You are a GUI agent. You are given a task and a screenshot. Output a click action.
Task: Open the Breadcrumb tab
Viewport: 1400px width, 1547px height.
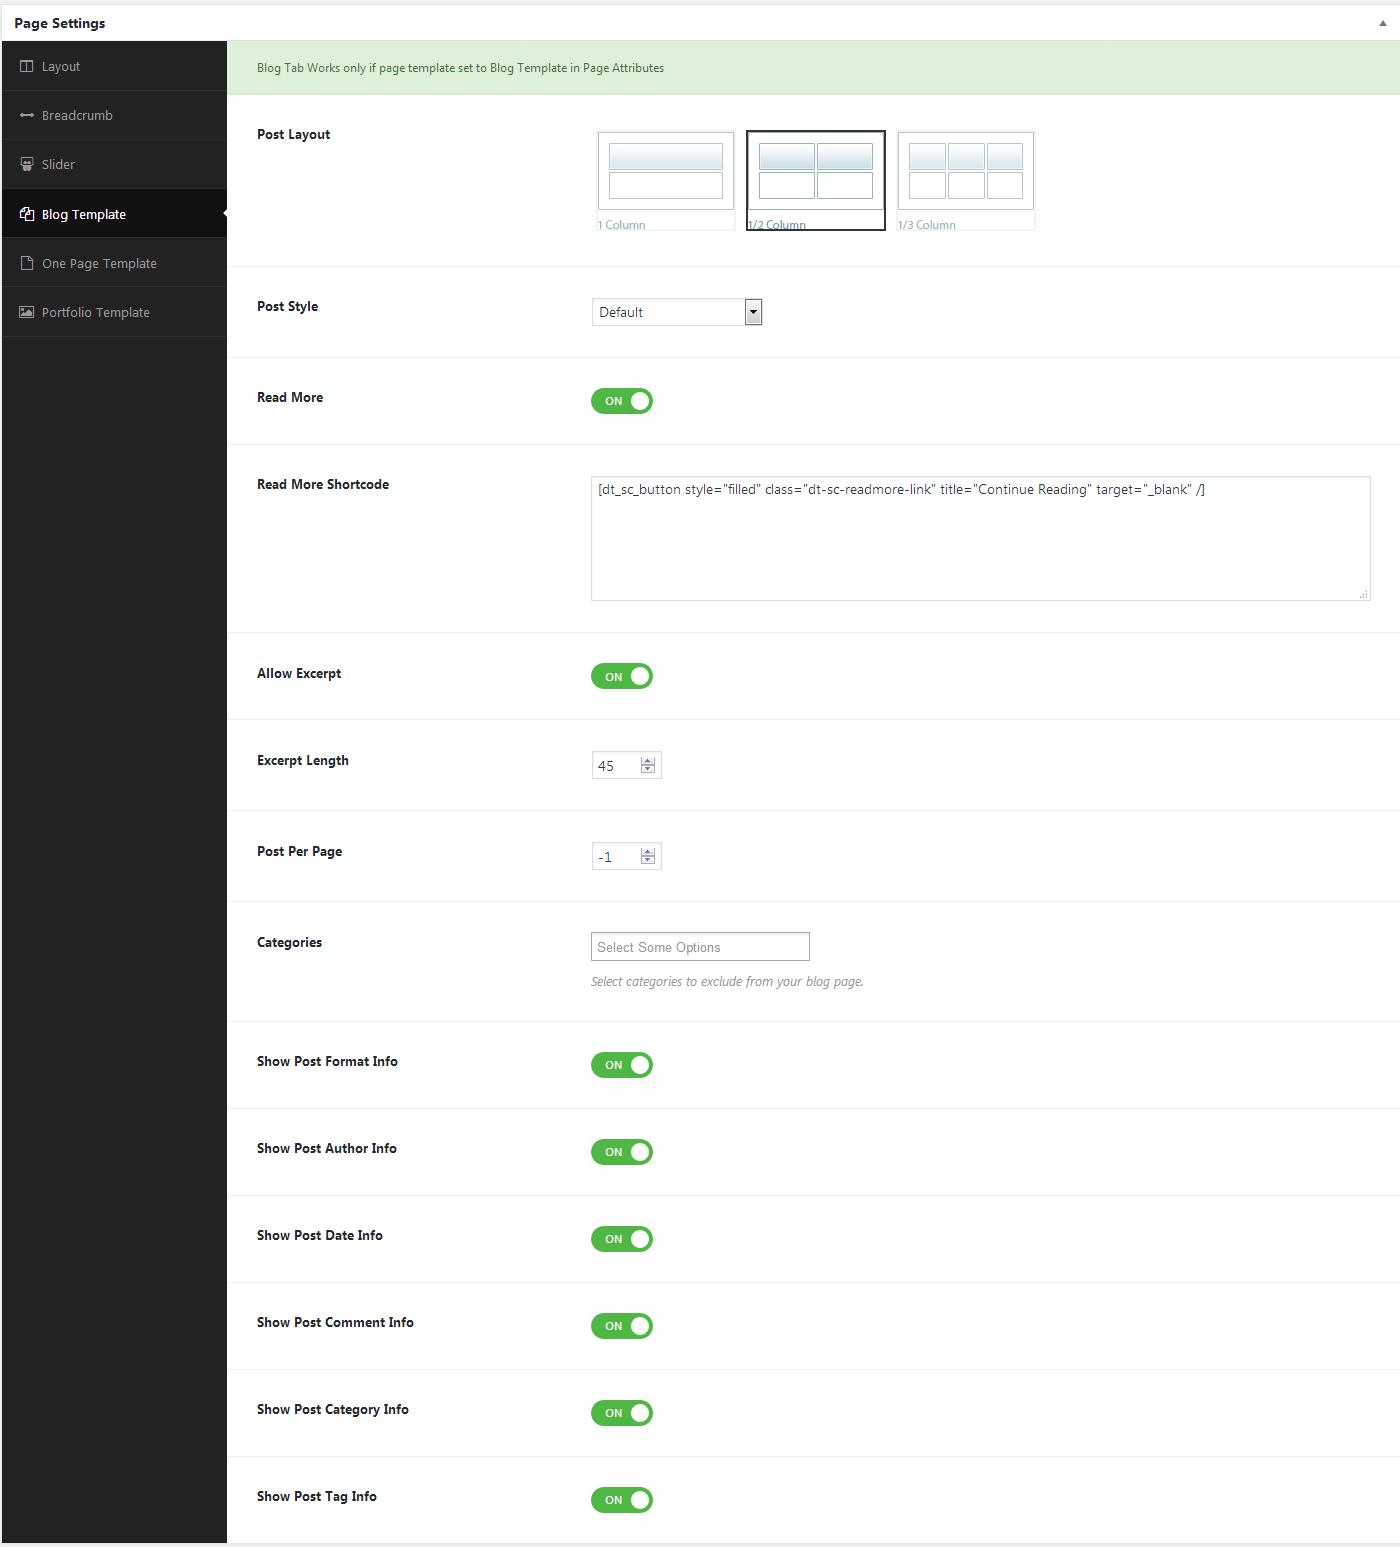tap(114, 115)
